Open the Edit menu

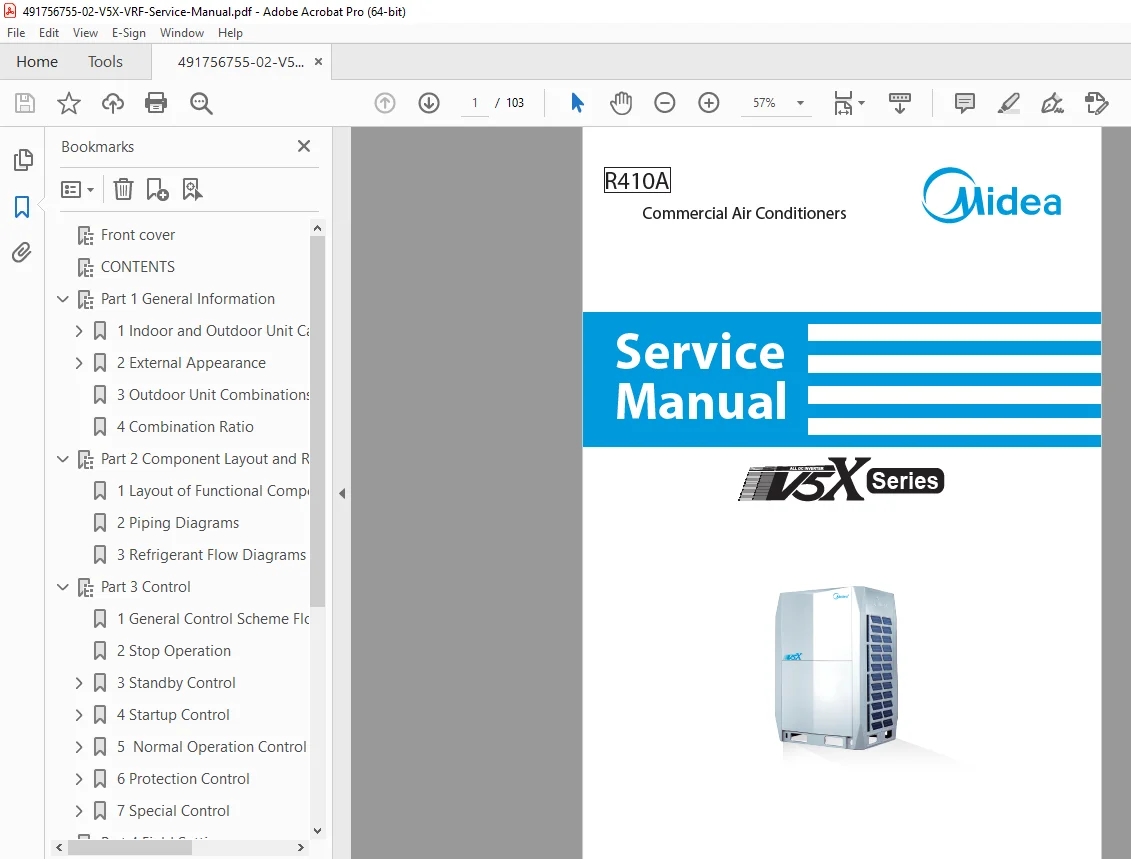pyautogui.click(x=49, y=32)
